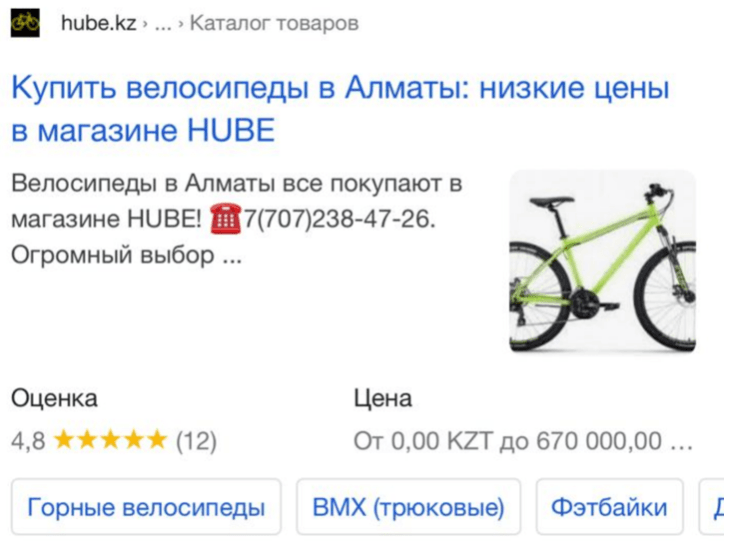Select the BMX (трюковые) chip
The image size is (756, 542).
click(x=408, y=507)
